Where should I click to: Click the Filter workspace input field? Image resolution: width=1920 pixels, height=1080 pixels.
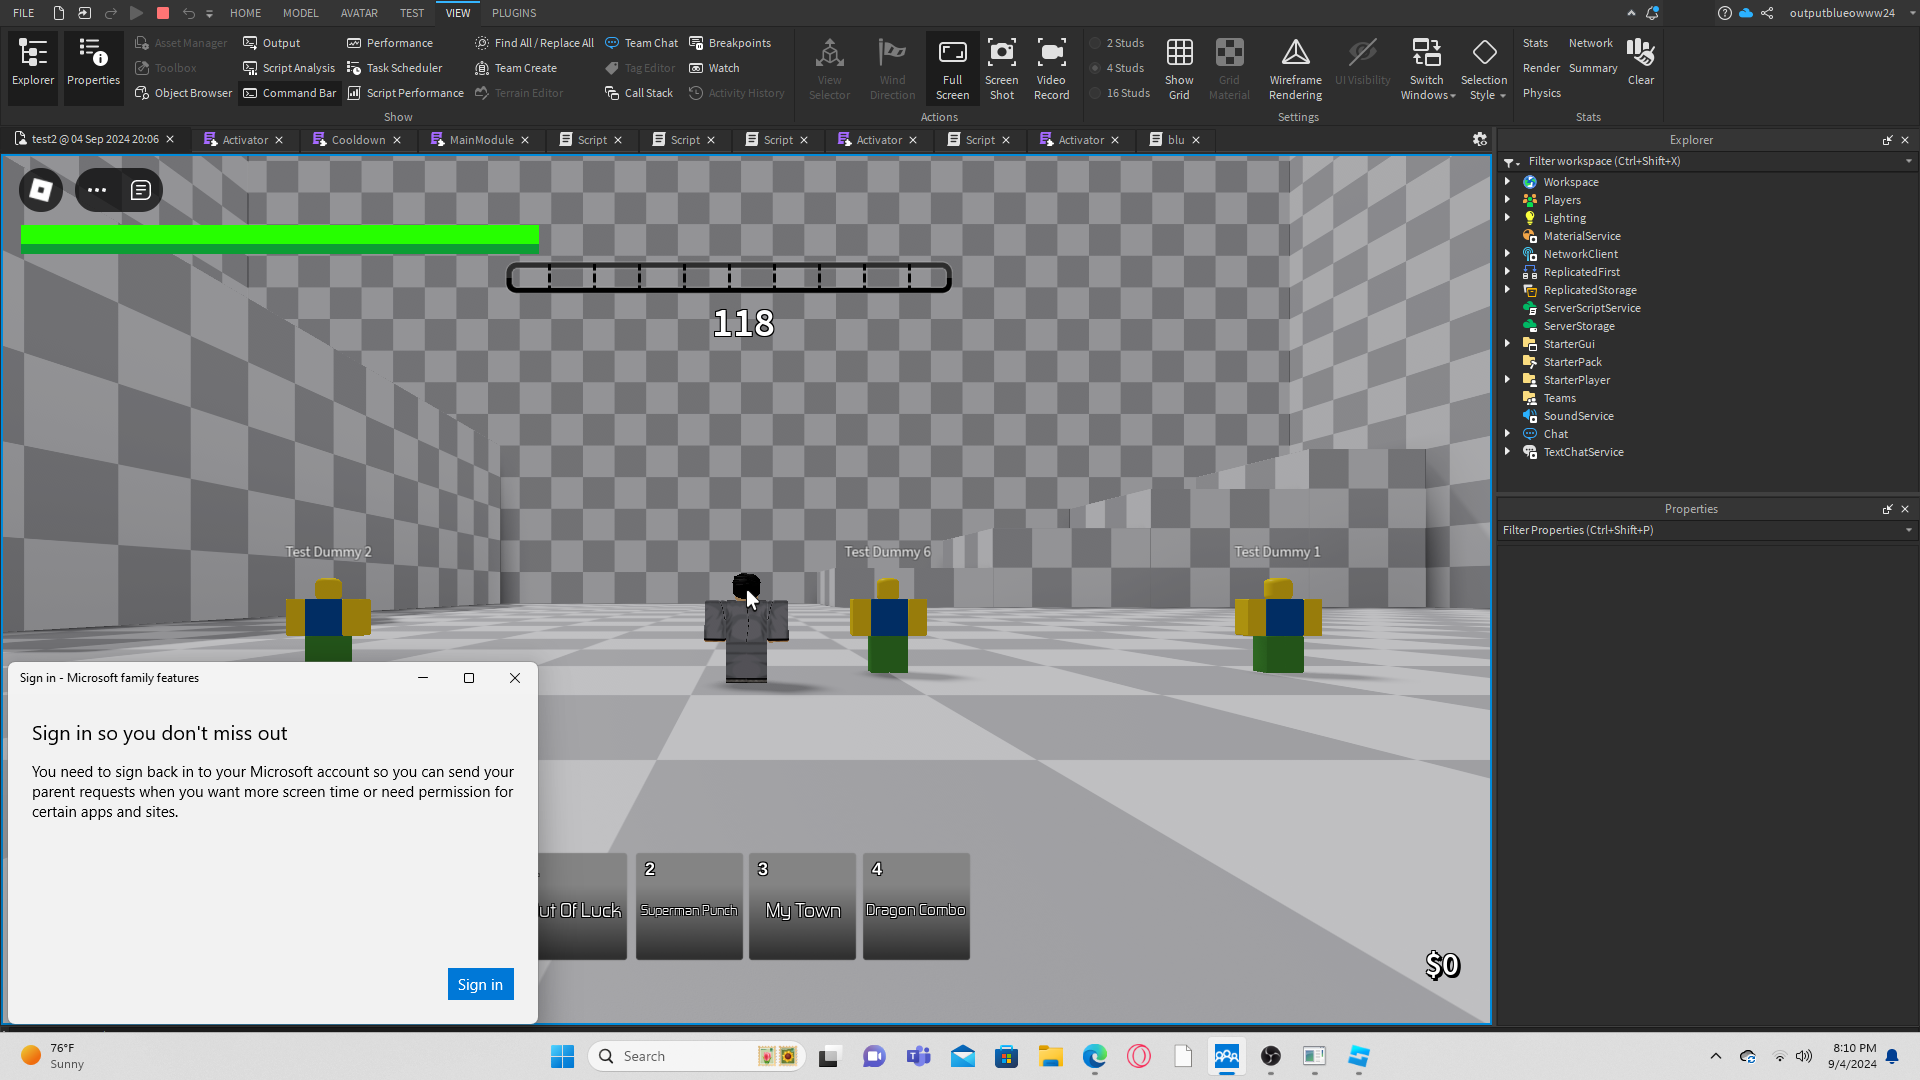pos(1700,161)
